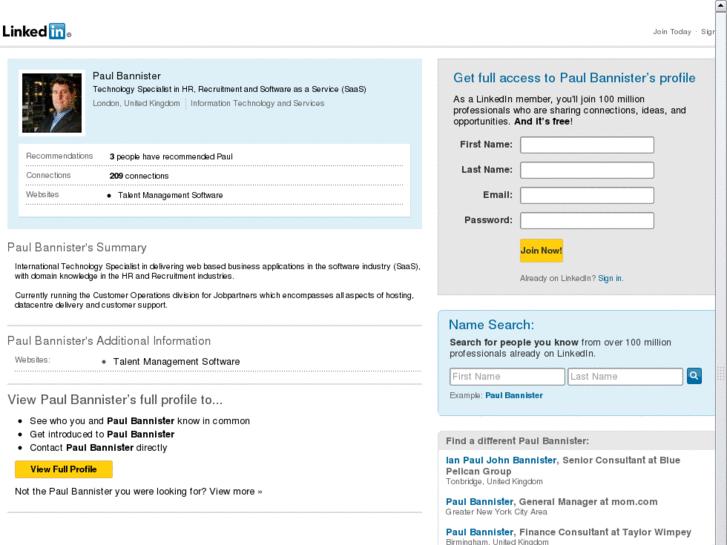Hit the Join Now! button

pos(542,250)
